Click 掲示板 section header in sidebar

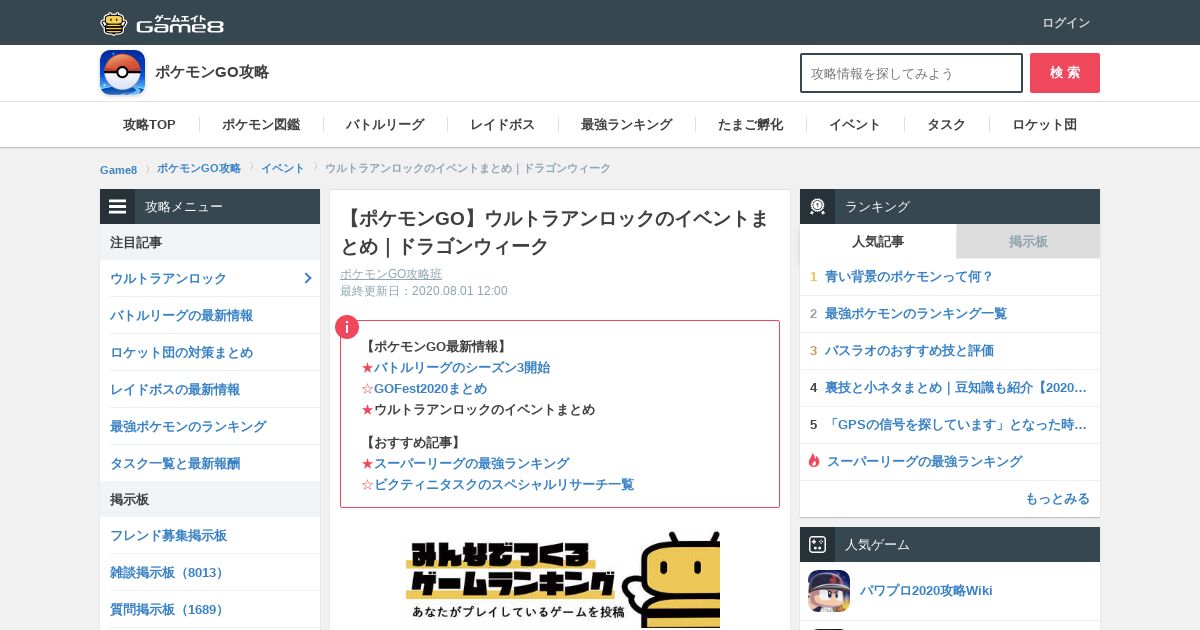point(210,499)
